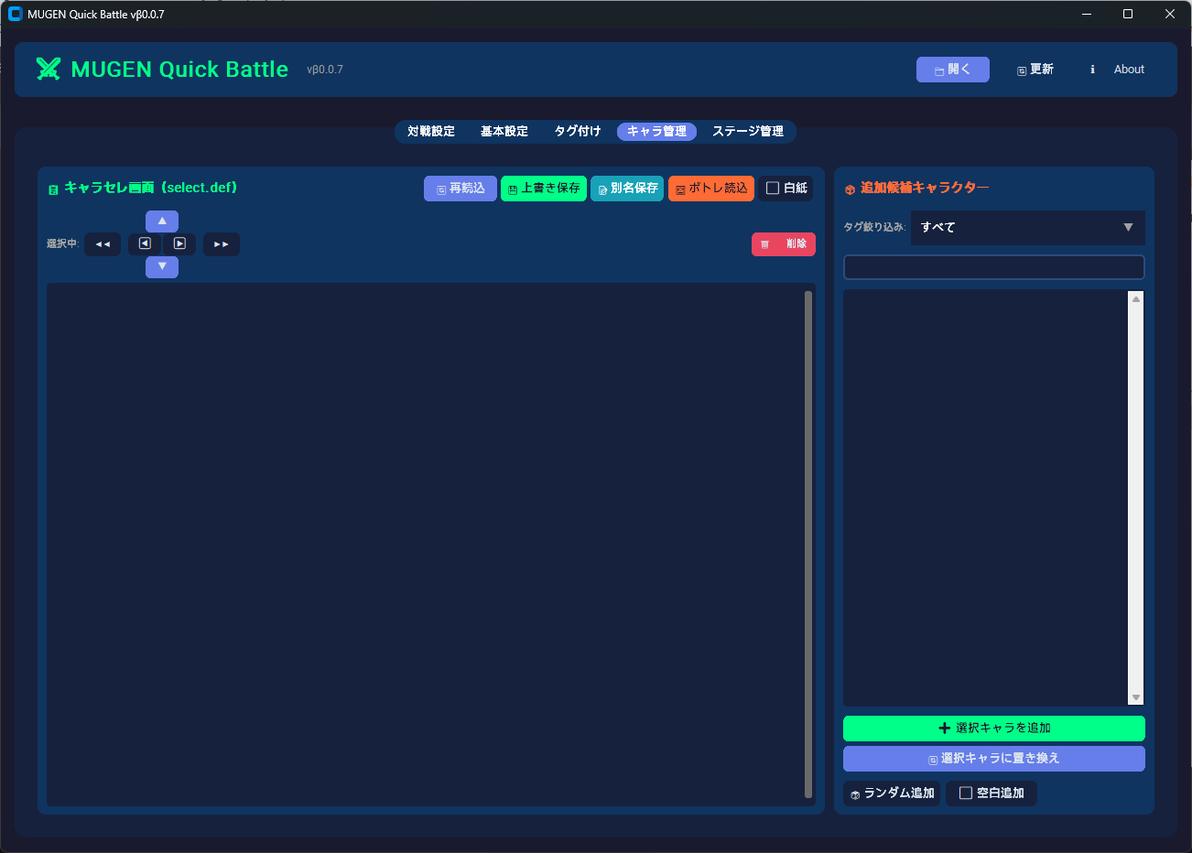Click the 上書き保存 overwrite save button
The height and width of the screenshot is (853, 1192).
544,189
